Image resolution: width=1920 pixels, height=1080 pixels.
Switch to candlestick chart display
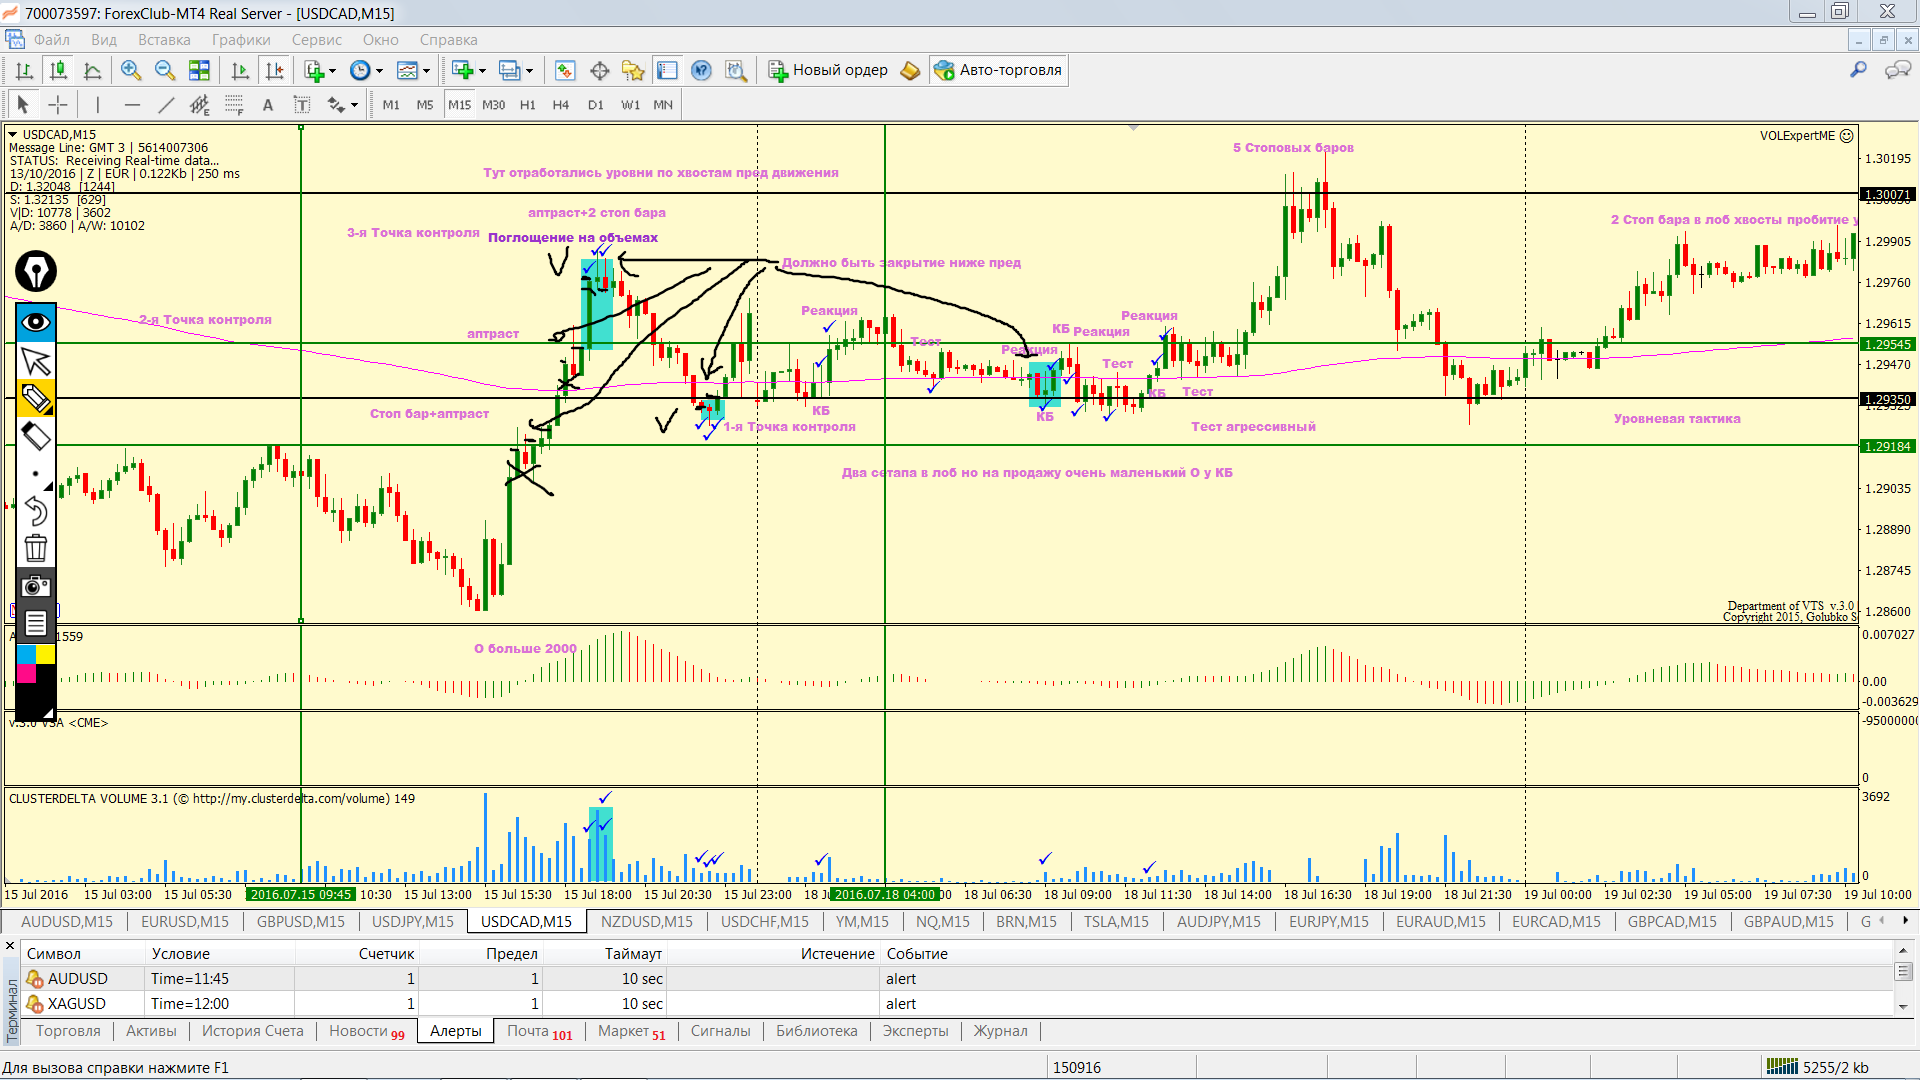tap(59, 70)
